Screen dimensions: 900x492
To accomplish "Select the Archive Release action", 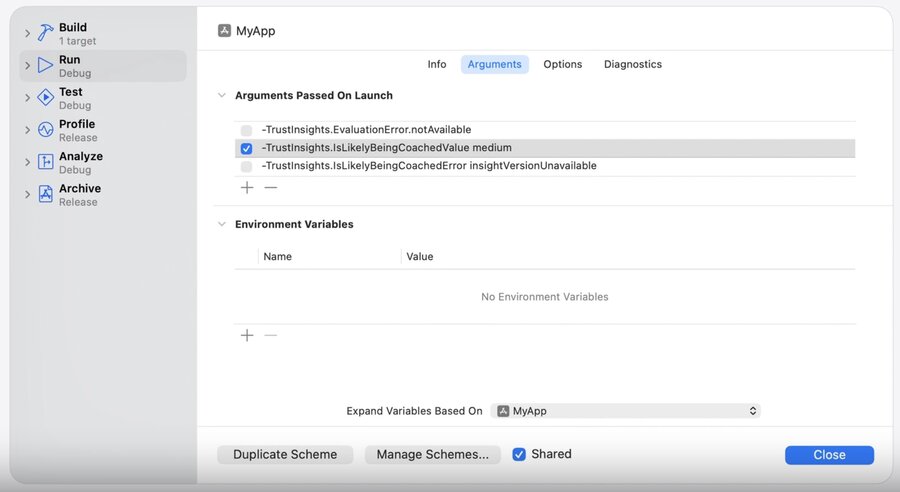I will (x=103, y=194).
